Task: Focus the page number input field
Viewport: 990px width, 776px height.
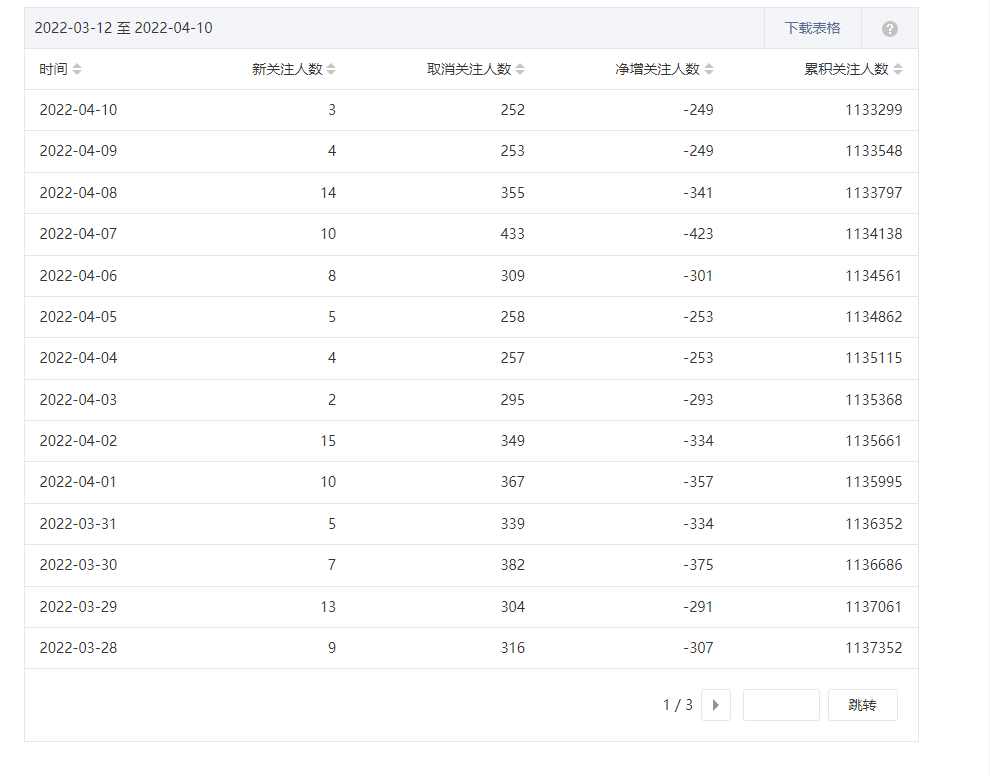Action: [x=781, y=705]
